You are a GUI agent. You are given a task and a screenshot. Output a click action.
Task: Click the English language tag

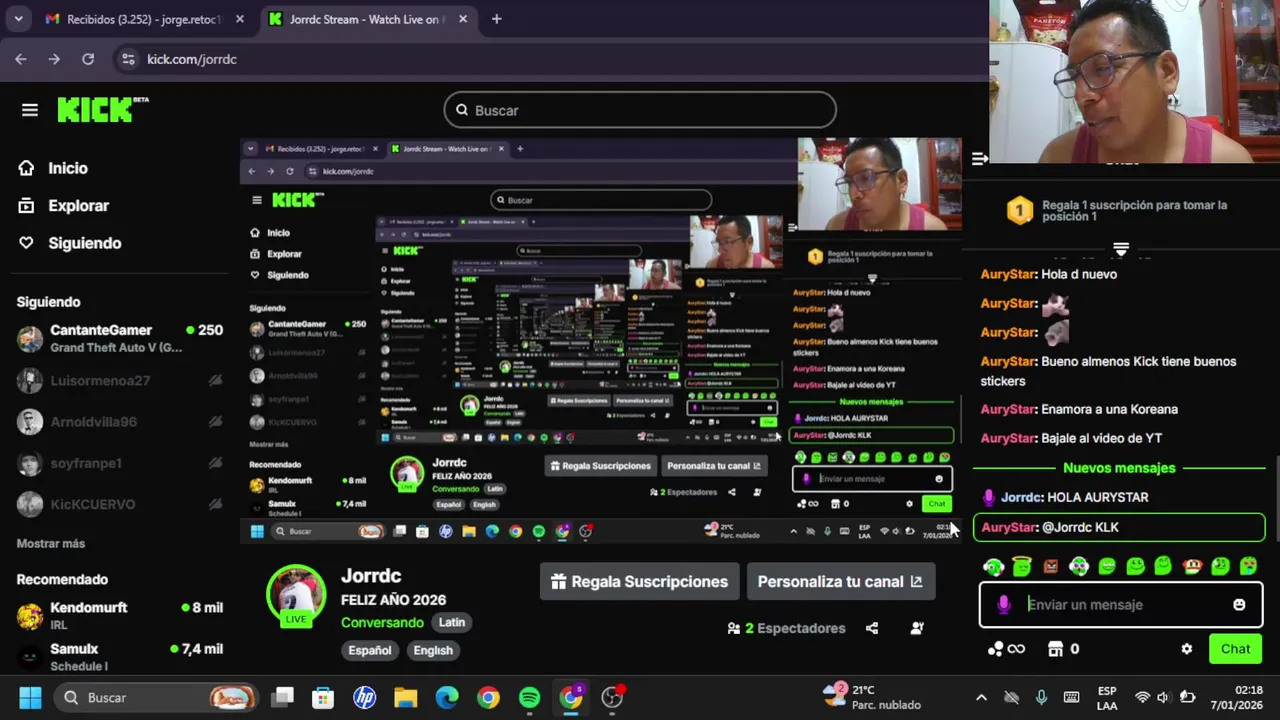click(x=433, y=650)
